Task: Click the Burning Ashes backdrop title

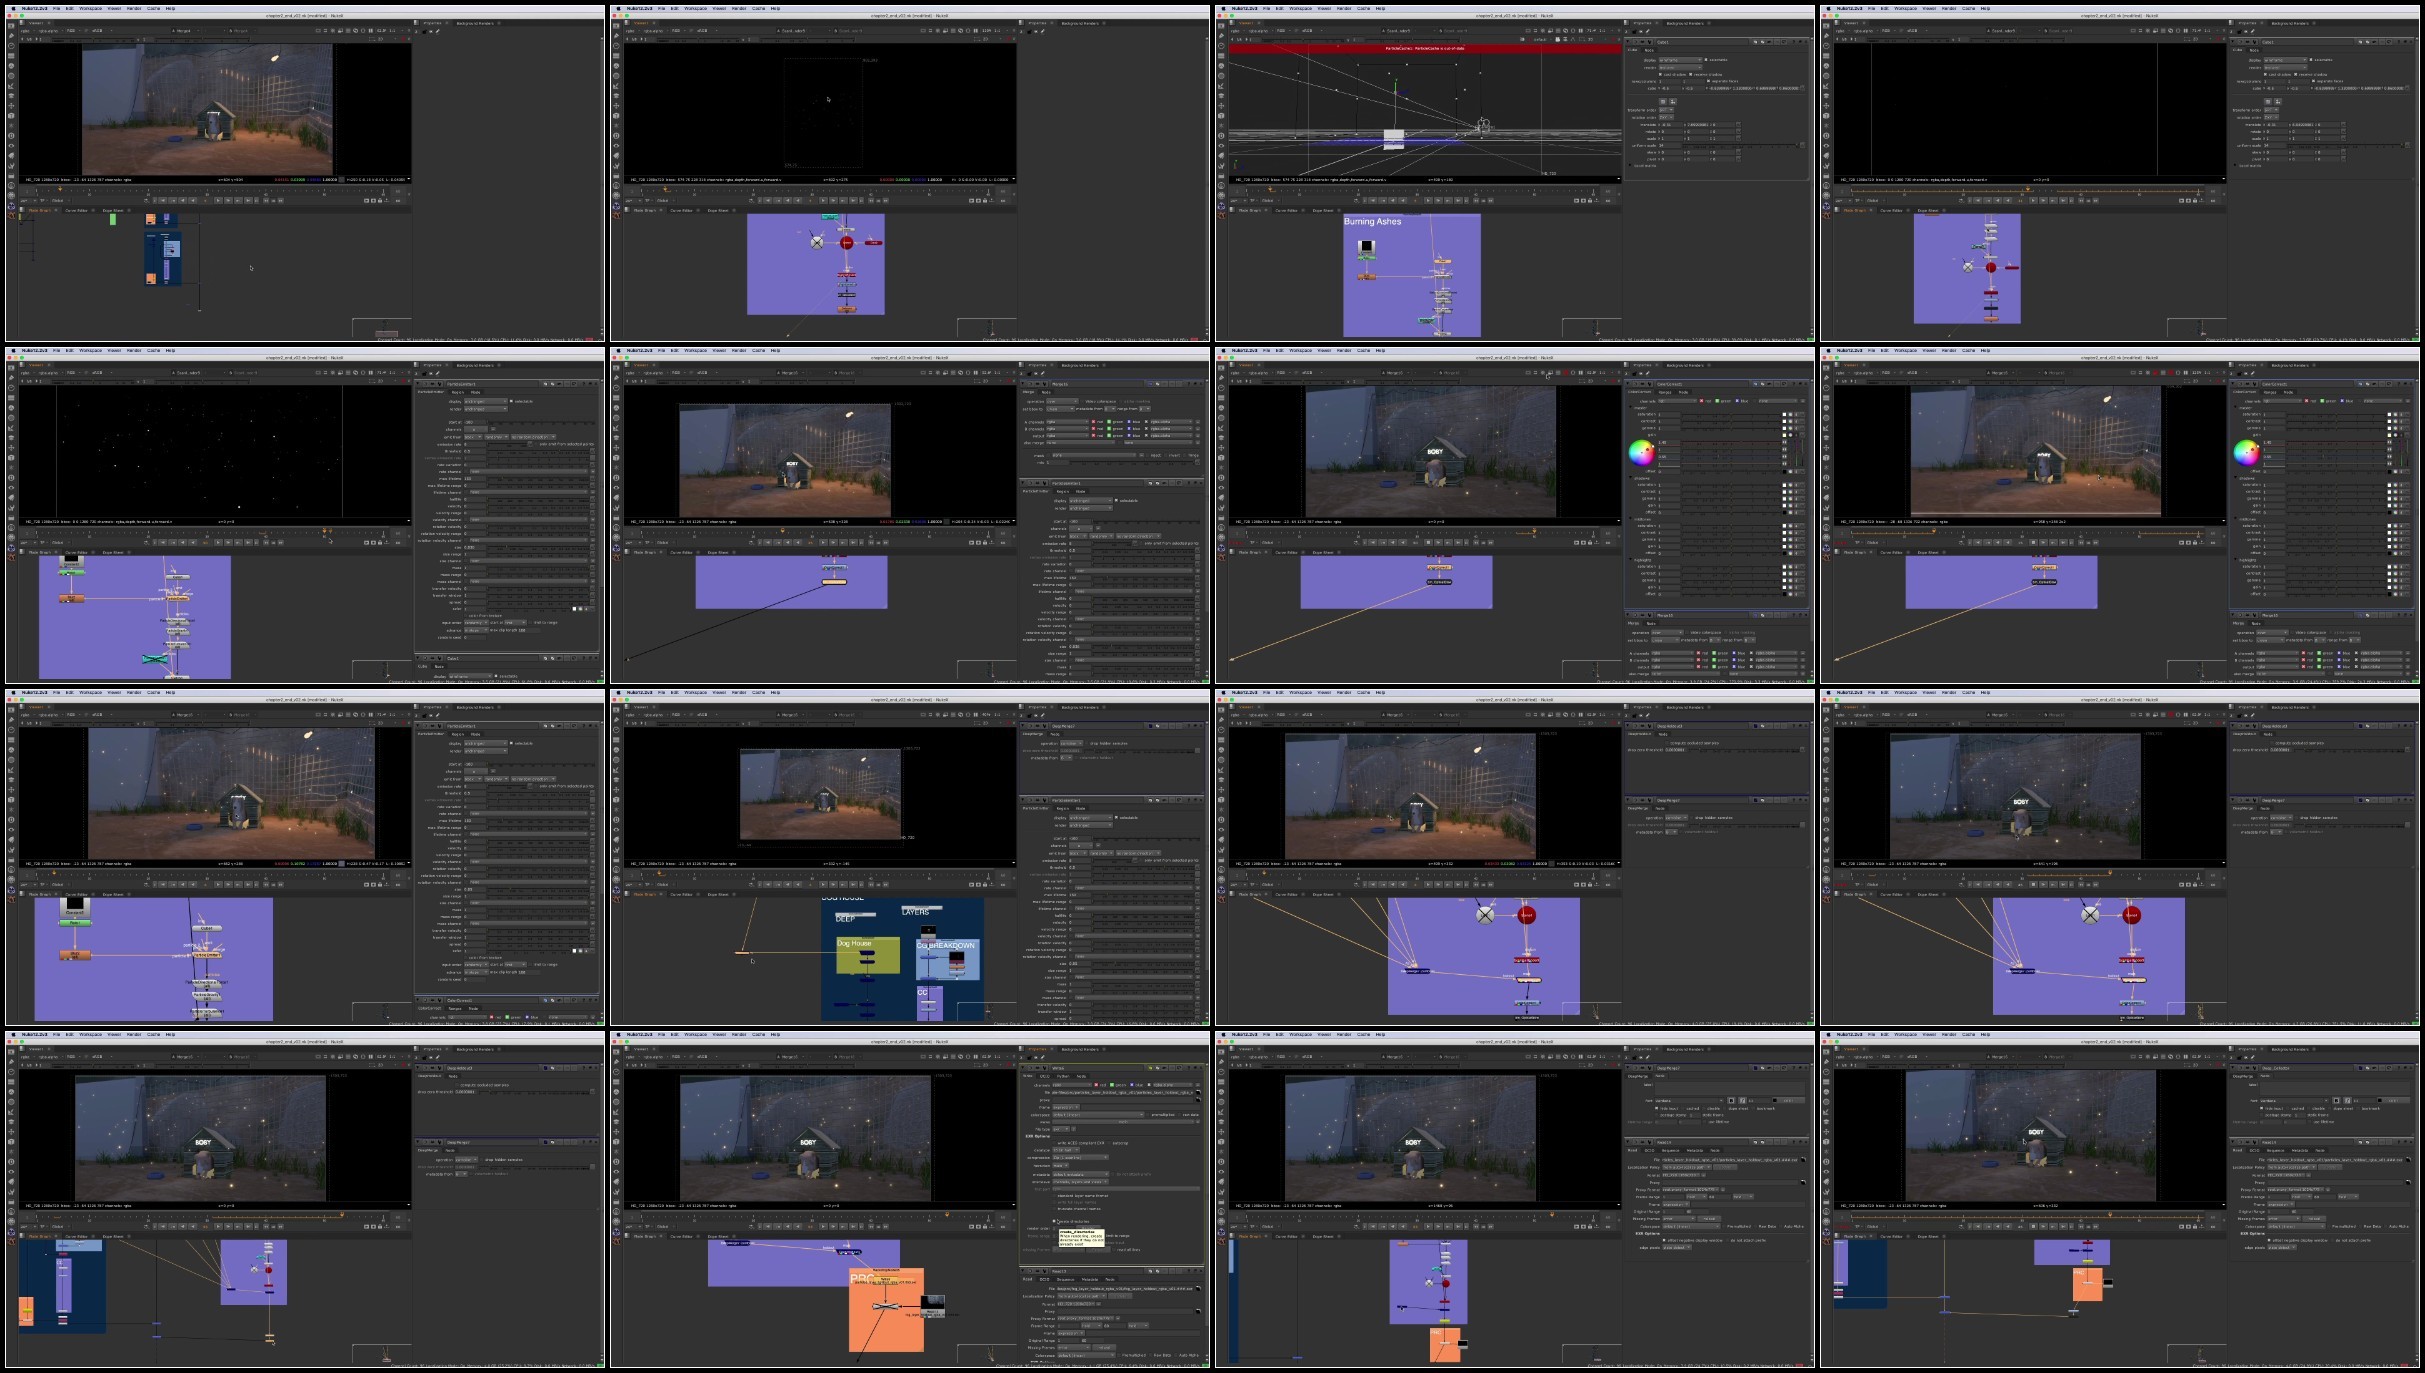Action: 1372,221
